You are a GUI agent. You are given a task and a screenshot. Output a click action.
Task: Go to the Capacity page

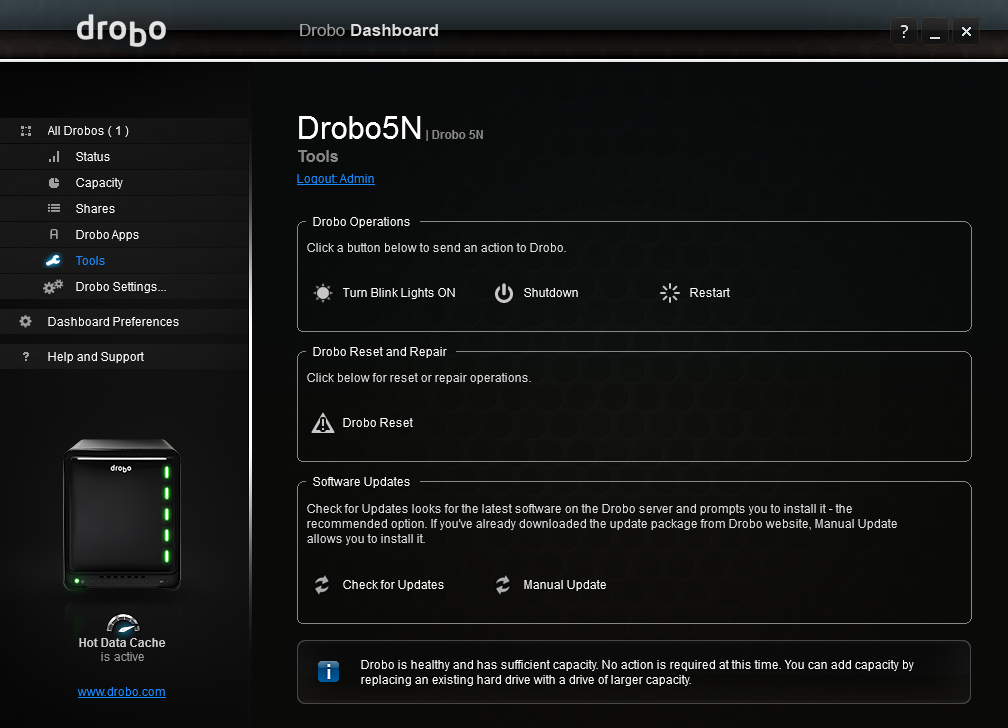pyautogui.click(x=99, y=183)
